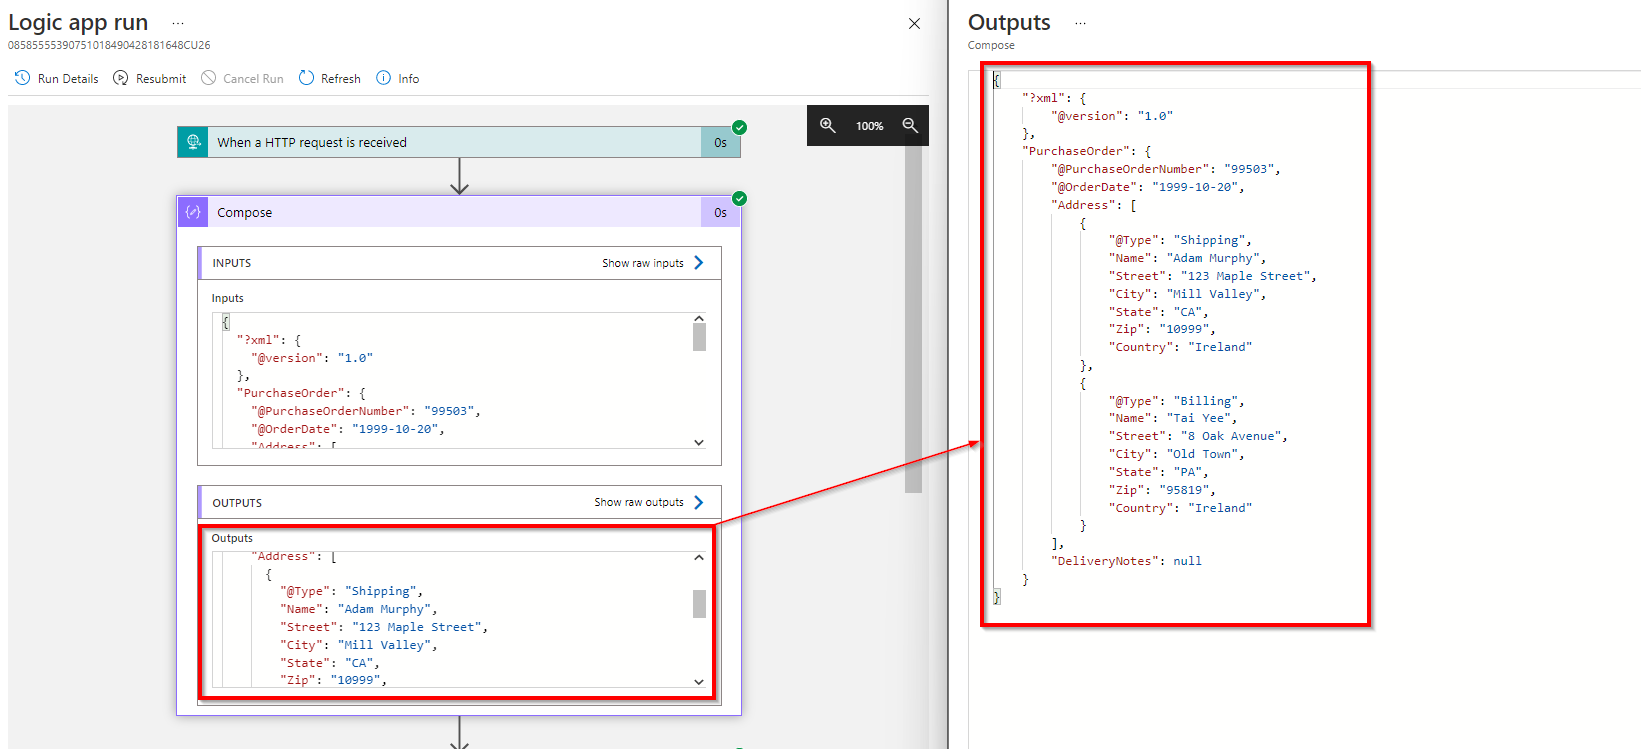1641x749 pixels.
Task: Click "@OrderDate": "1999-10-20" in right Outputs pane
Action: tap(1148, 187)
